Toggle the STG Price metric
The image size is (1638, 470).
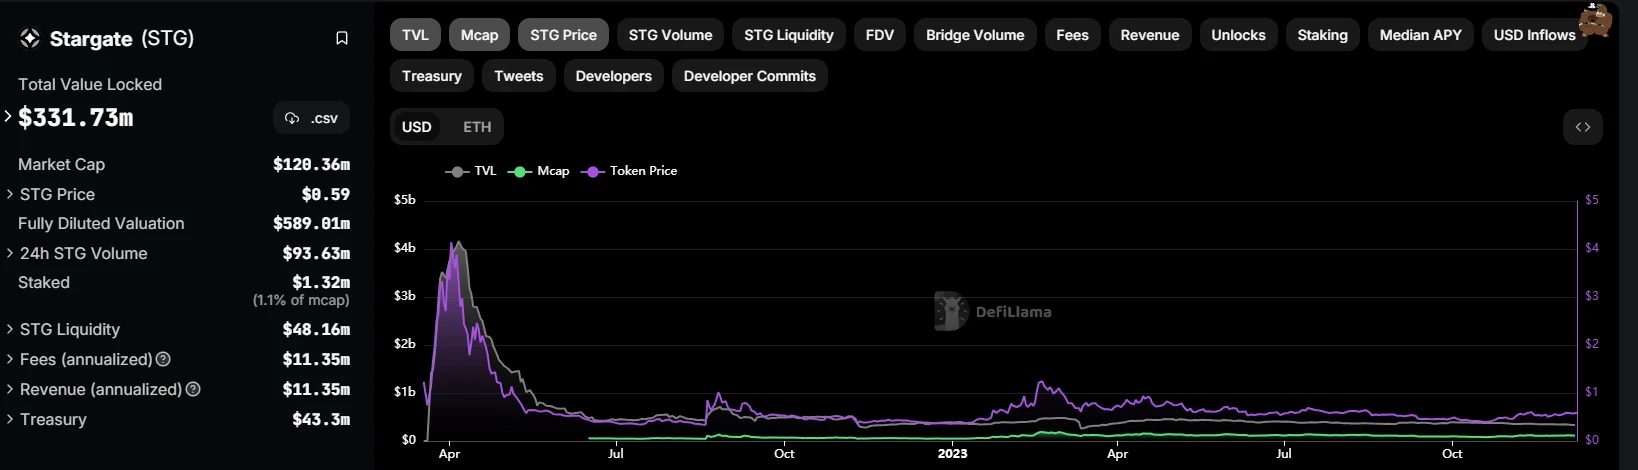[563, 35]
